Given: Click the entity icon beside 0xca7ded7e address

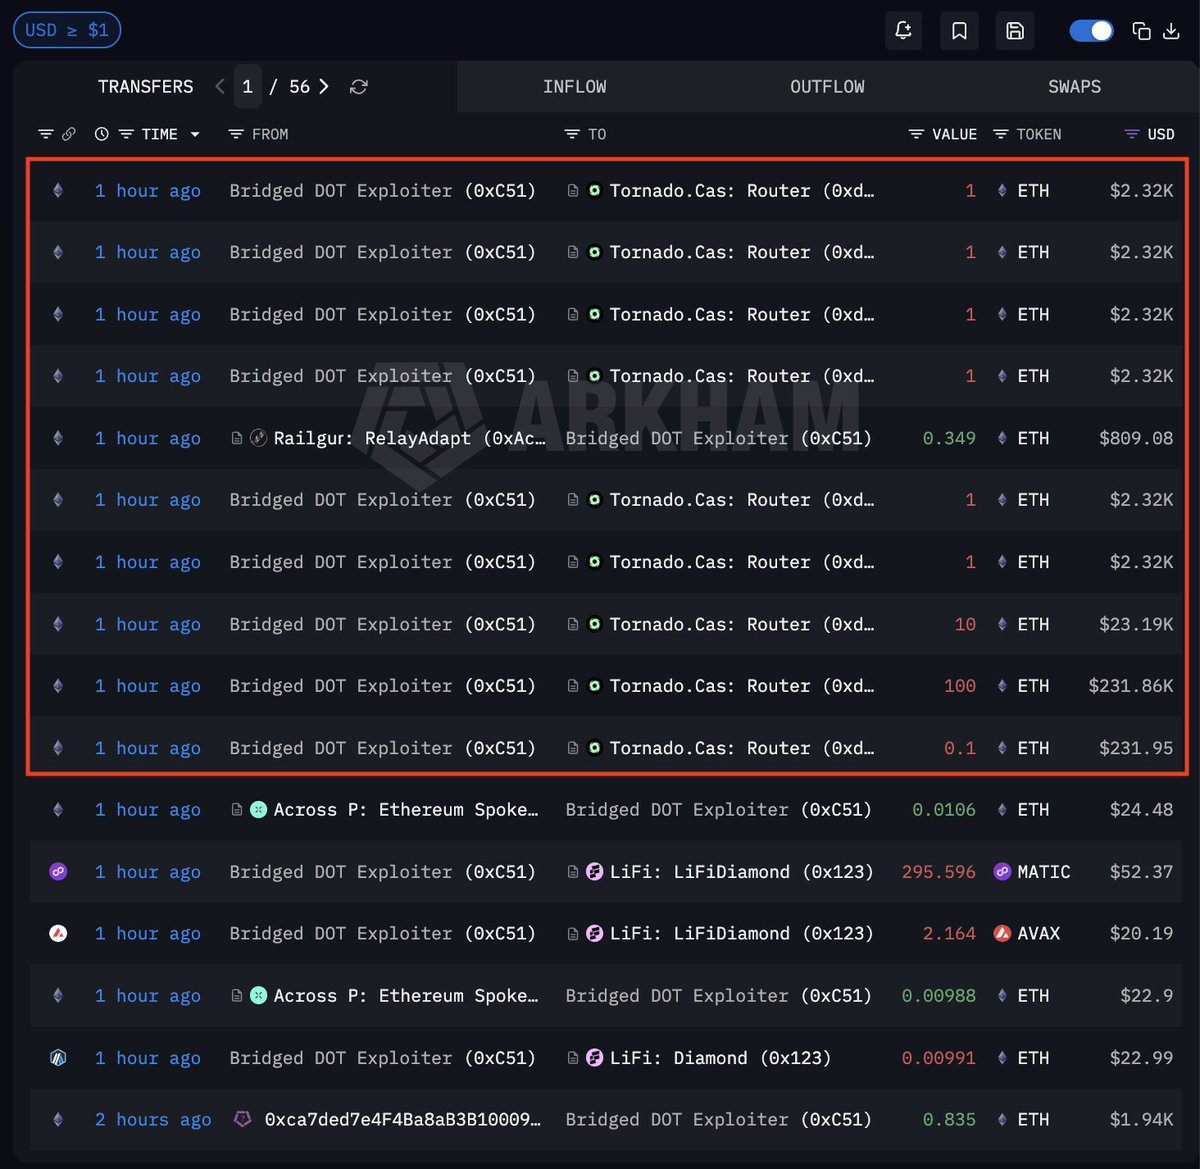Looking at the screenshot, I should 242,1120.
